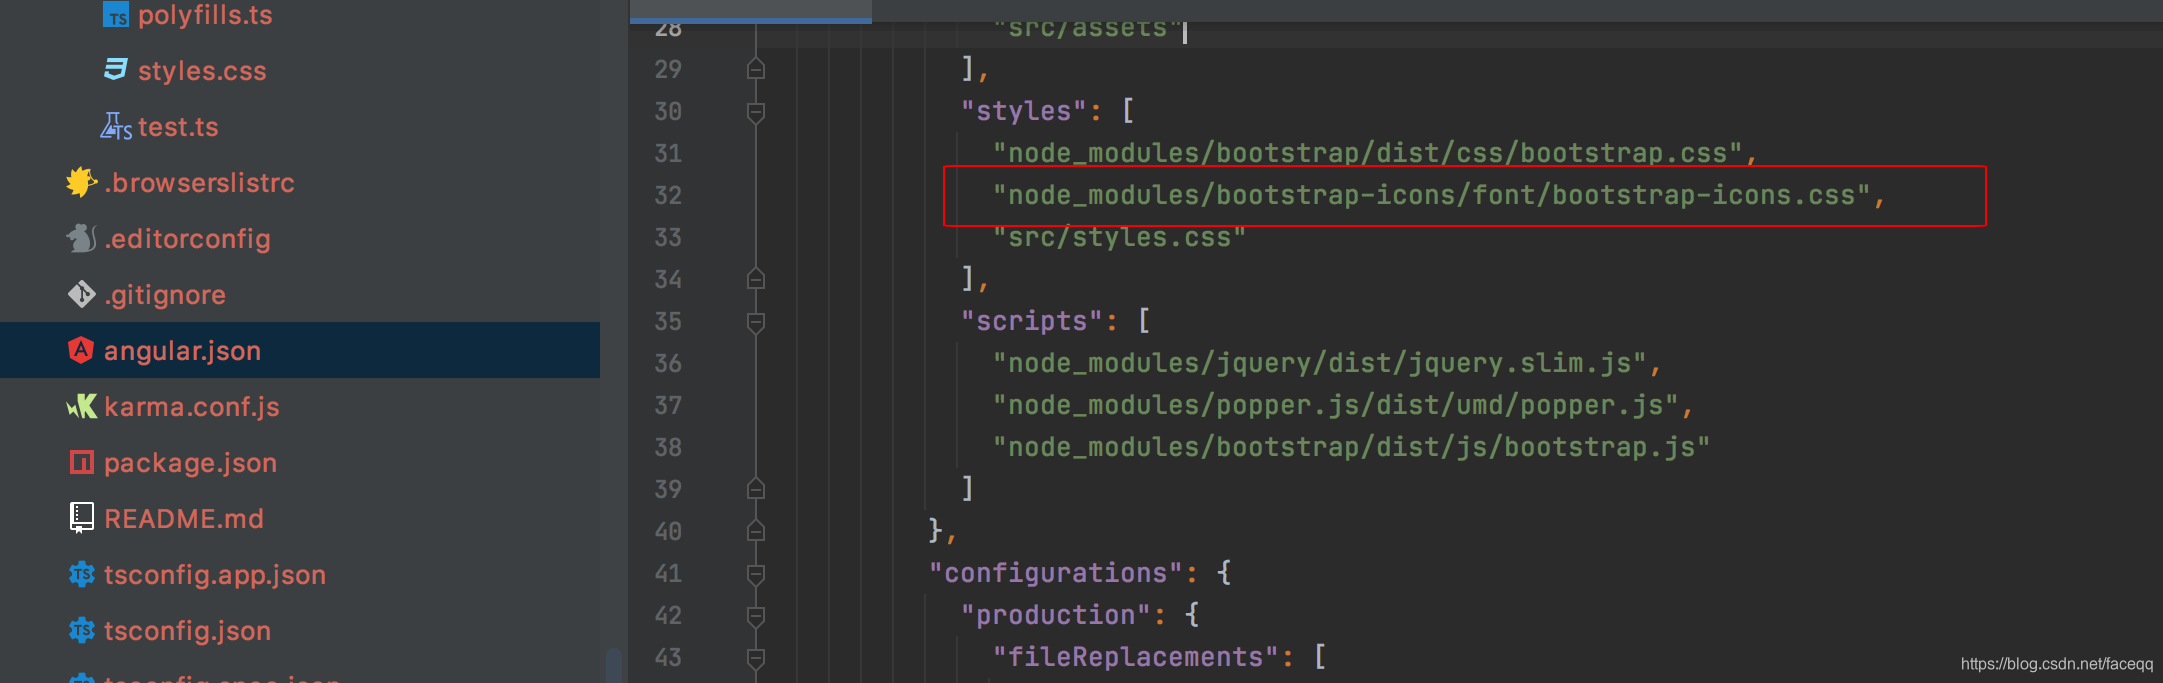Screen dimensions: 2163x683
Task: Open package.json from the tree
Action: click(x=190, y=463)
